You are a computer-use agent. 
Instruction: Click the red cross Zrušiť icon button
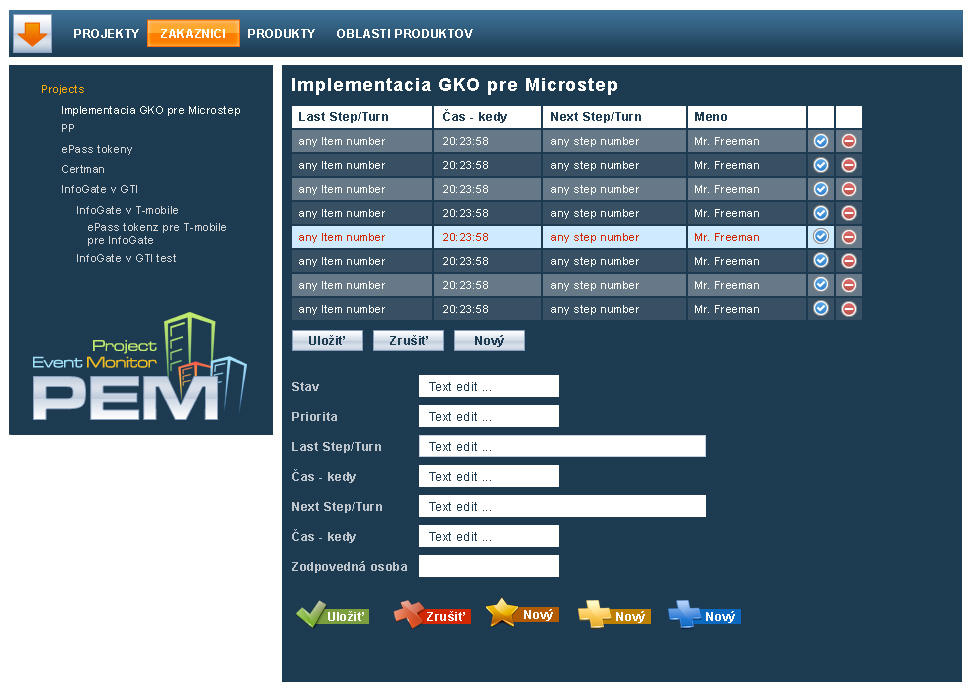click(432, 615)
